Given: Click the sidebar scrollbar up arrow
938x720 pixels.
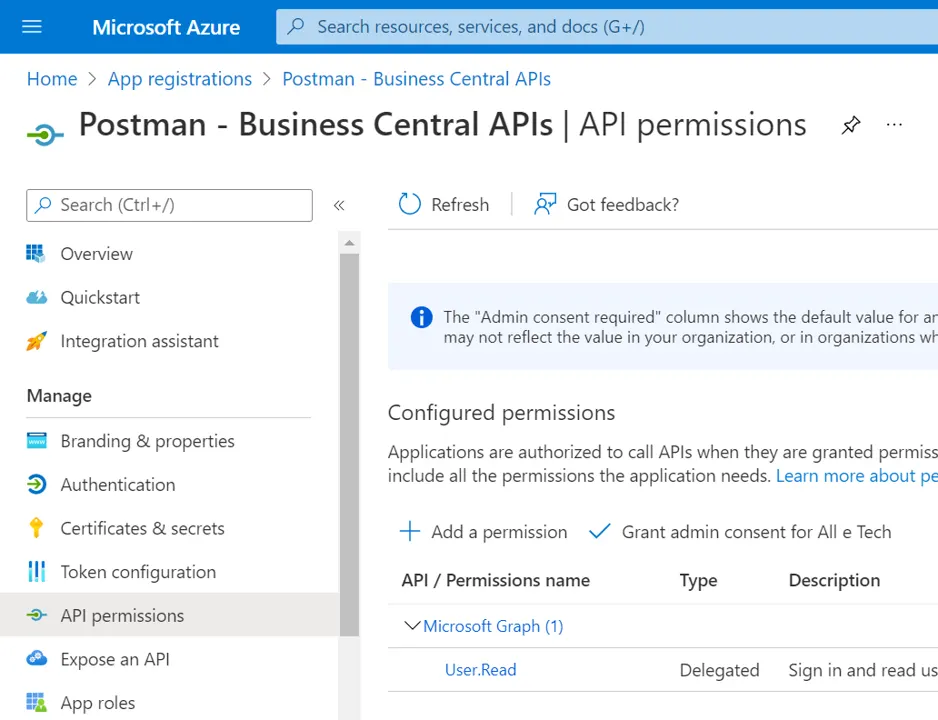Looking at the screenshot, I should (x=349, y=243).
